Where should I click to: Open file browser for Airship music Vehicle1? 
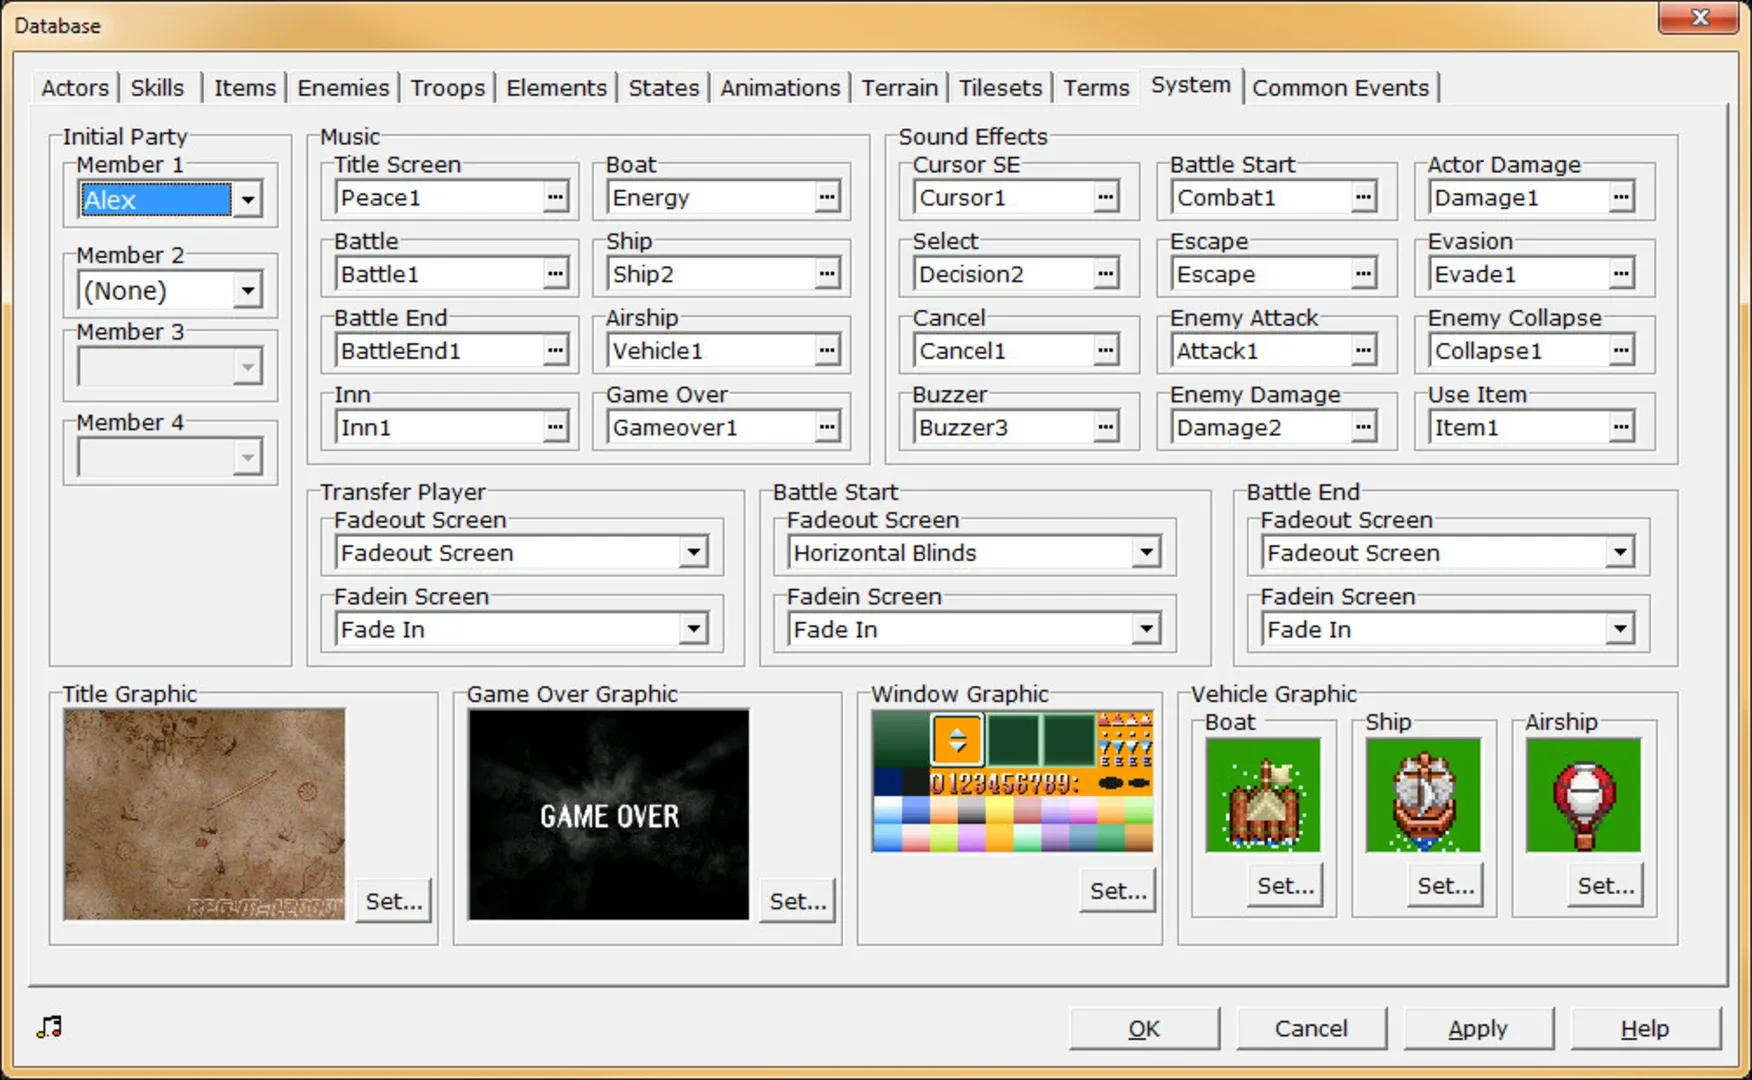click(827, 350)
